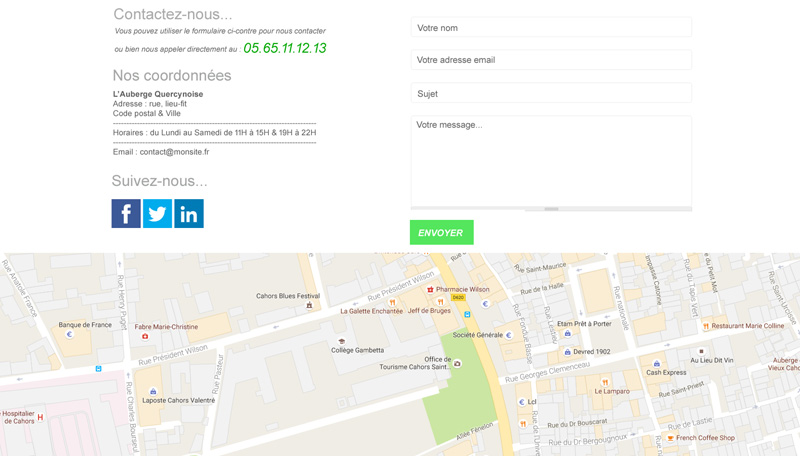The height and width of the screenshot is (456, 800).
Task: Click the Rue Anatole France label
Action: [x=20, y=288]
